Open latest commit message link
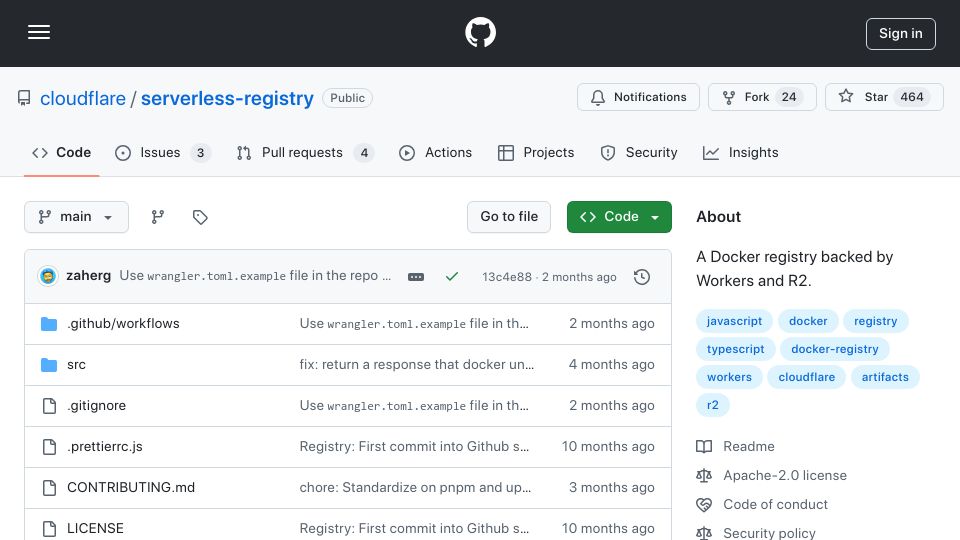 [x=255, y=276]
